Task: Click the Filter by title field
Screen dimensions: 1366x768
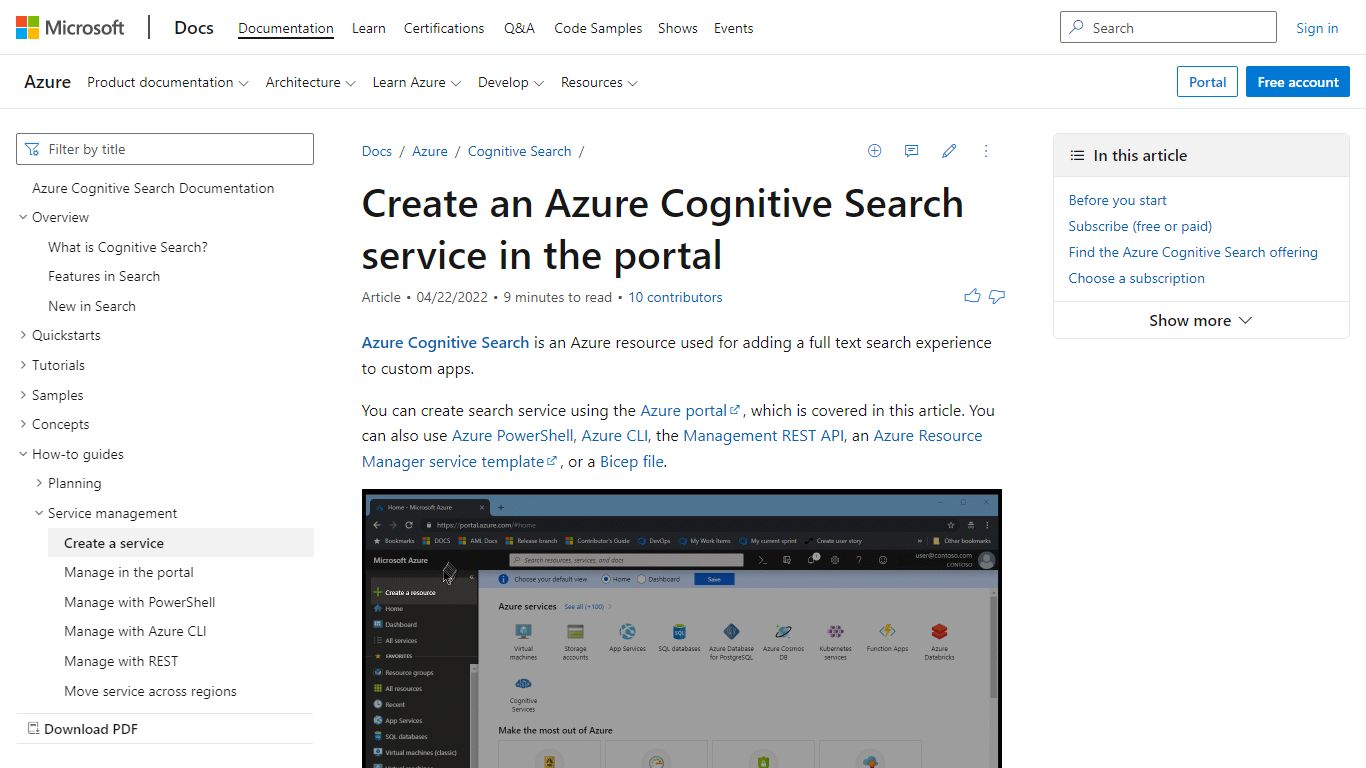Action: tap(165, 149)
